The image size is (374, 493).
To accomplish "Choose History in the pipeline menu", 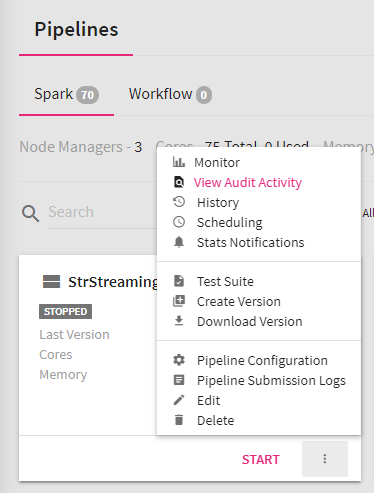I will coord(218,203).
